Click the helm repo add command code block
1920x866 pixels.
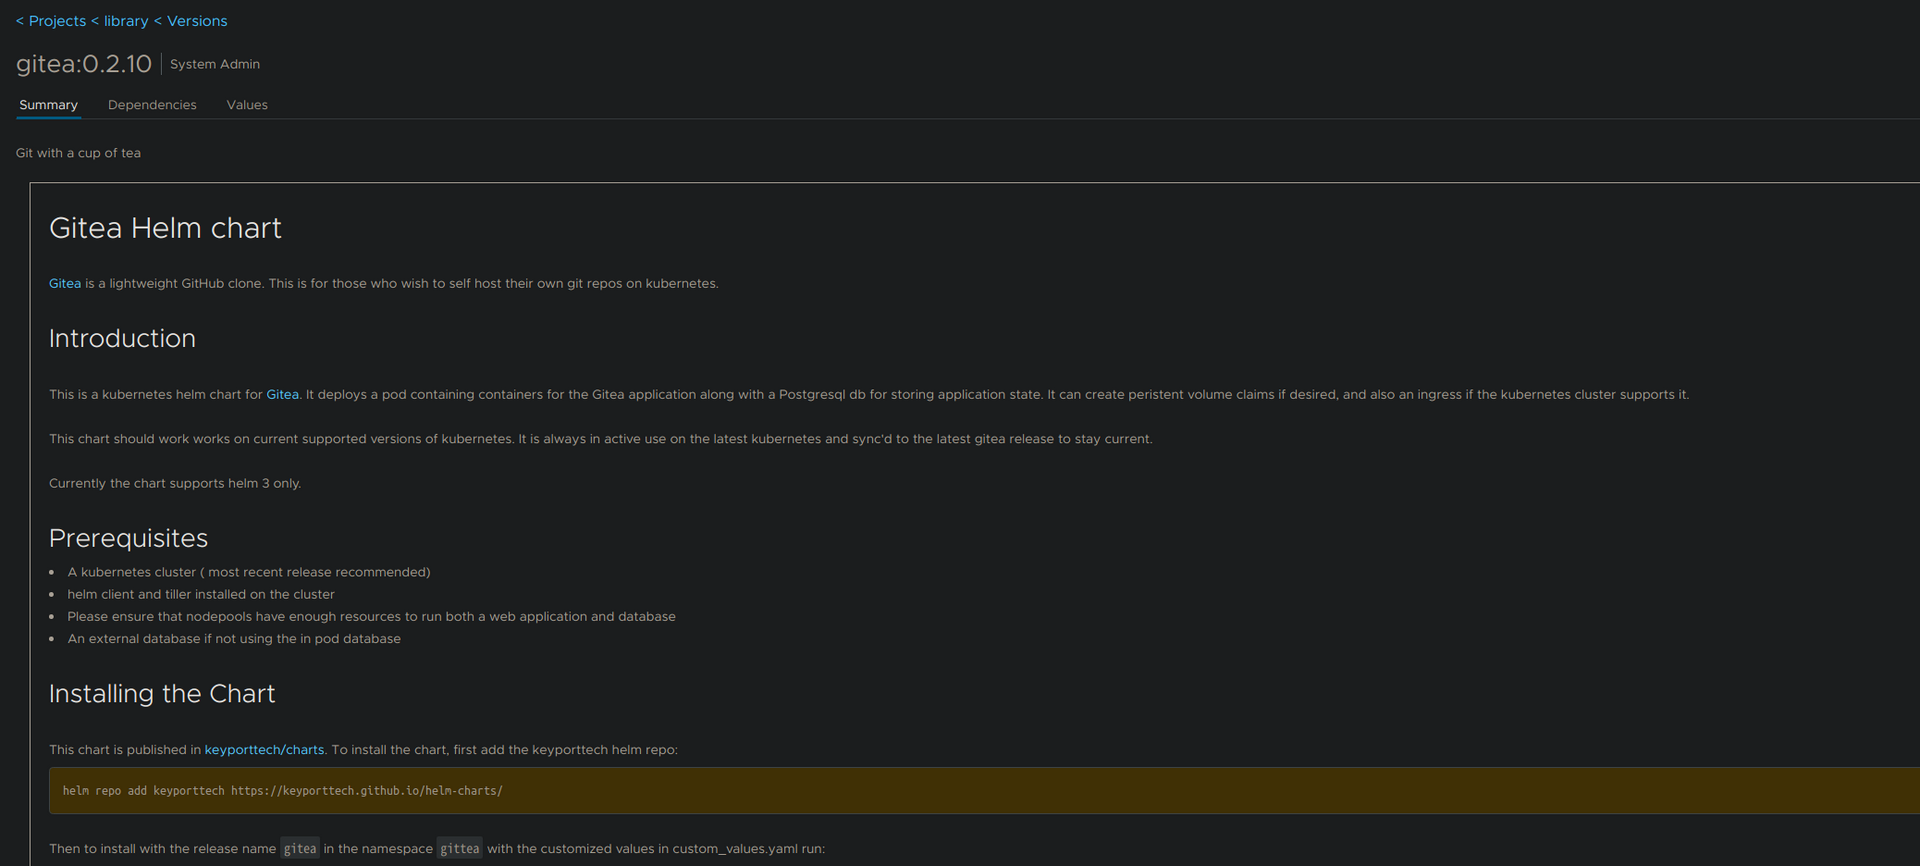coord(984,791)
